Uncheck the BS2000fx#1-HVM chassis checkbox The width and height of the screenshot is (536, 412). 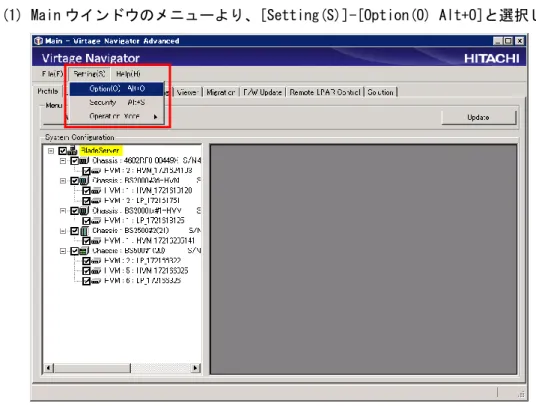pyautogui.click(x=75, y=211)
